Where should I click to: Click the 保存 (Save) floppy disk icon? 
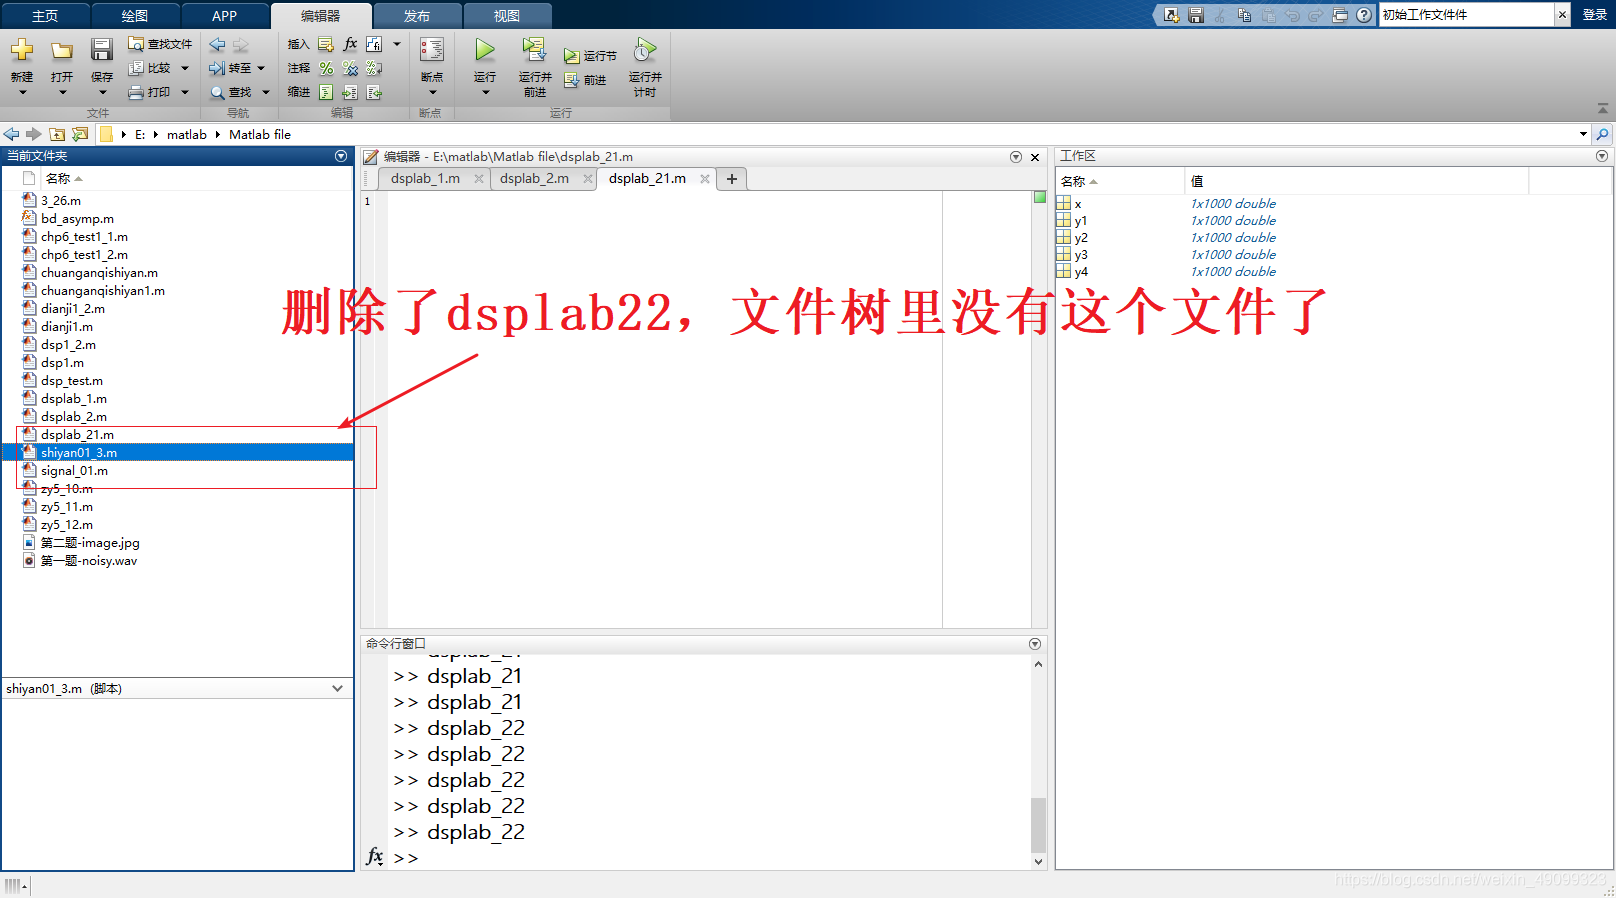click(x=102, y=50)
